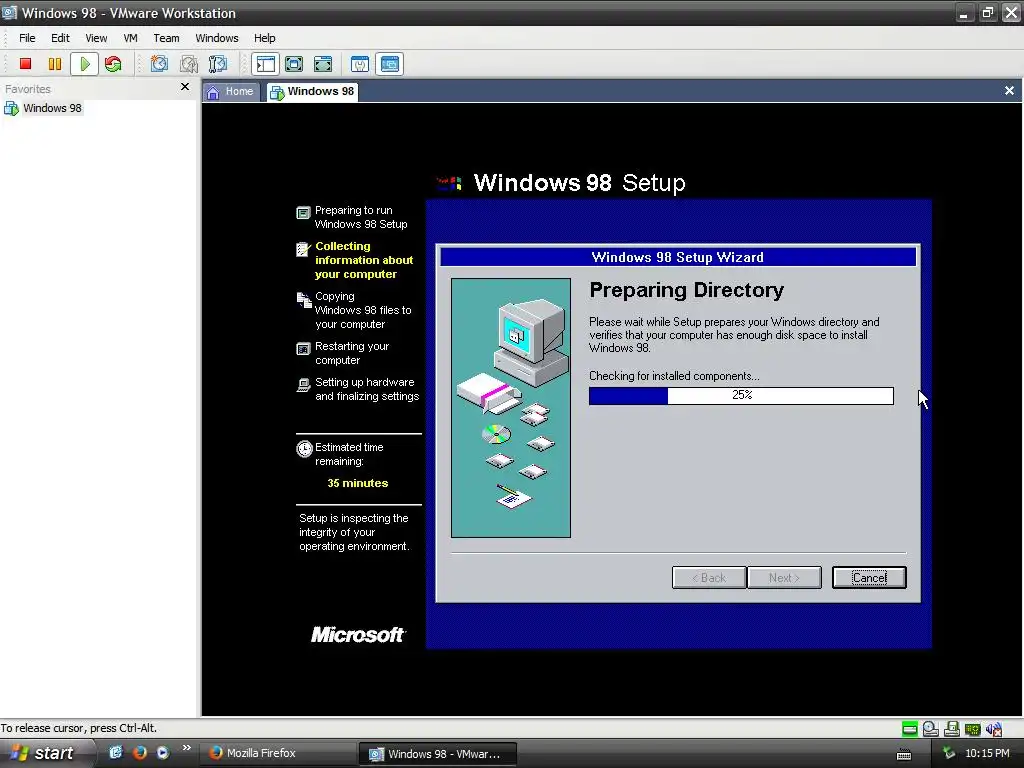Image resolution: width=1024 pixels, height=768 pixels.
Task: Click 'Copying Windows 98 files' step
Action: pos(363,310)
